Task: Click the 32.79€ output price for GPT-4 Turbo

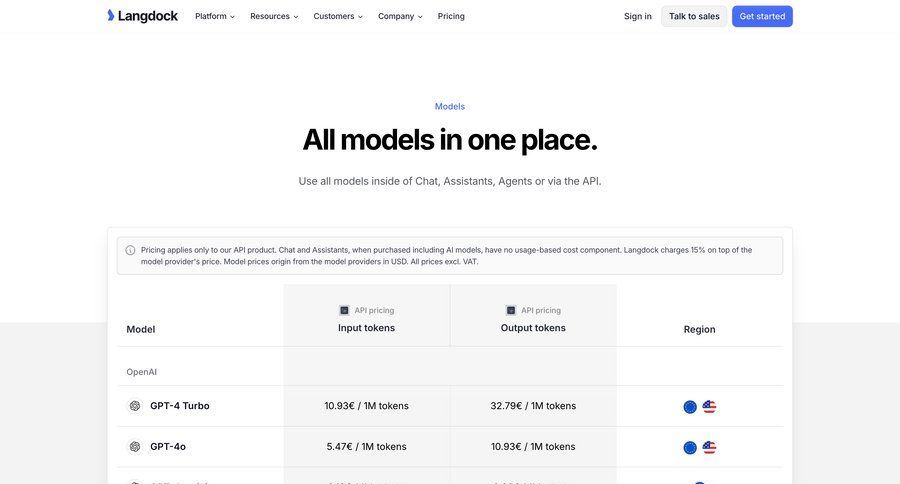Action: coord(533,406)
